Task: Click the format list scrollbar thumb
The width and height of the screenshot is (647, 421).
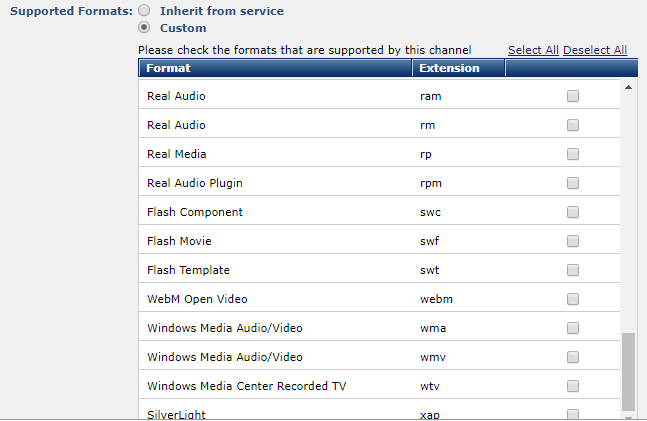Action: 628,370
